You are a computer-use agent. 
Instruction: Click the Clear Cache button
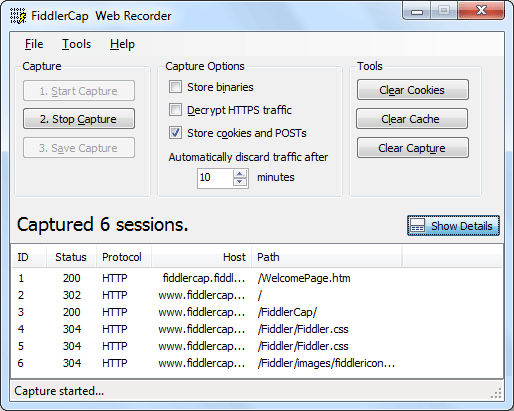click(412, 119)
